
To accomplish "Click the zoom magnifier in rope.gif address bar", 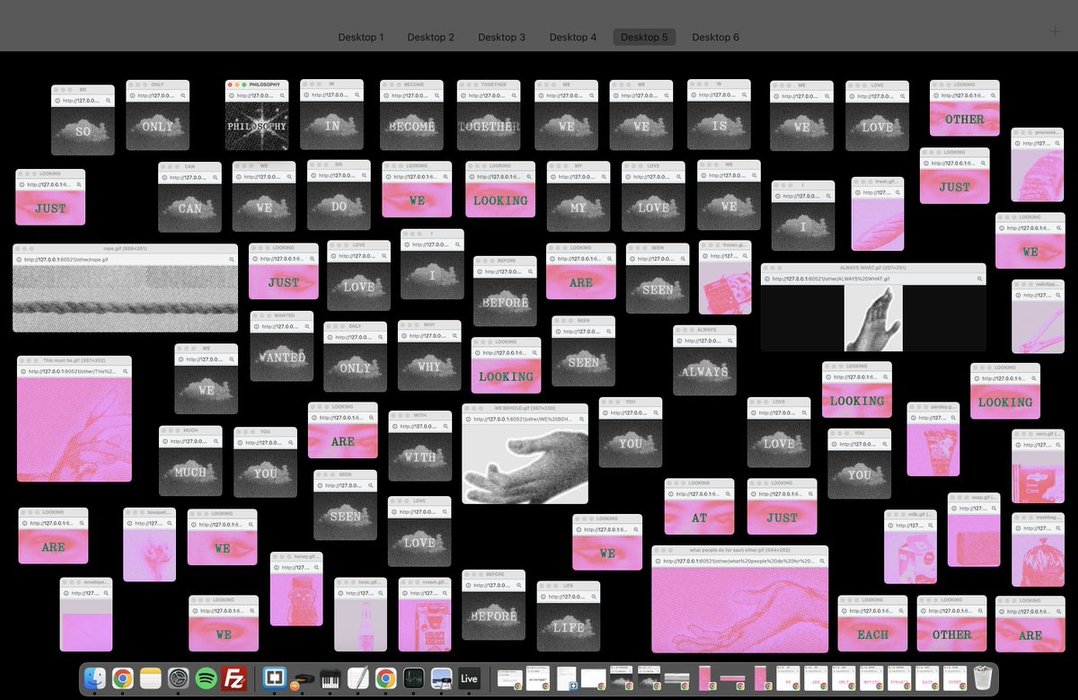I will click(231, 259).
